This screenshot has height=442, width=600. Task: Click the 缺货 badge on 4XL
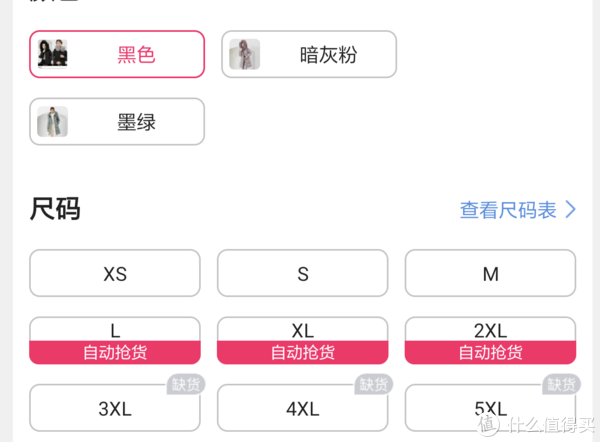click(374, 384)
